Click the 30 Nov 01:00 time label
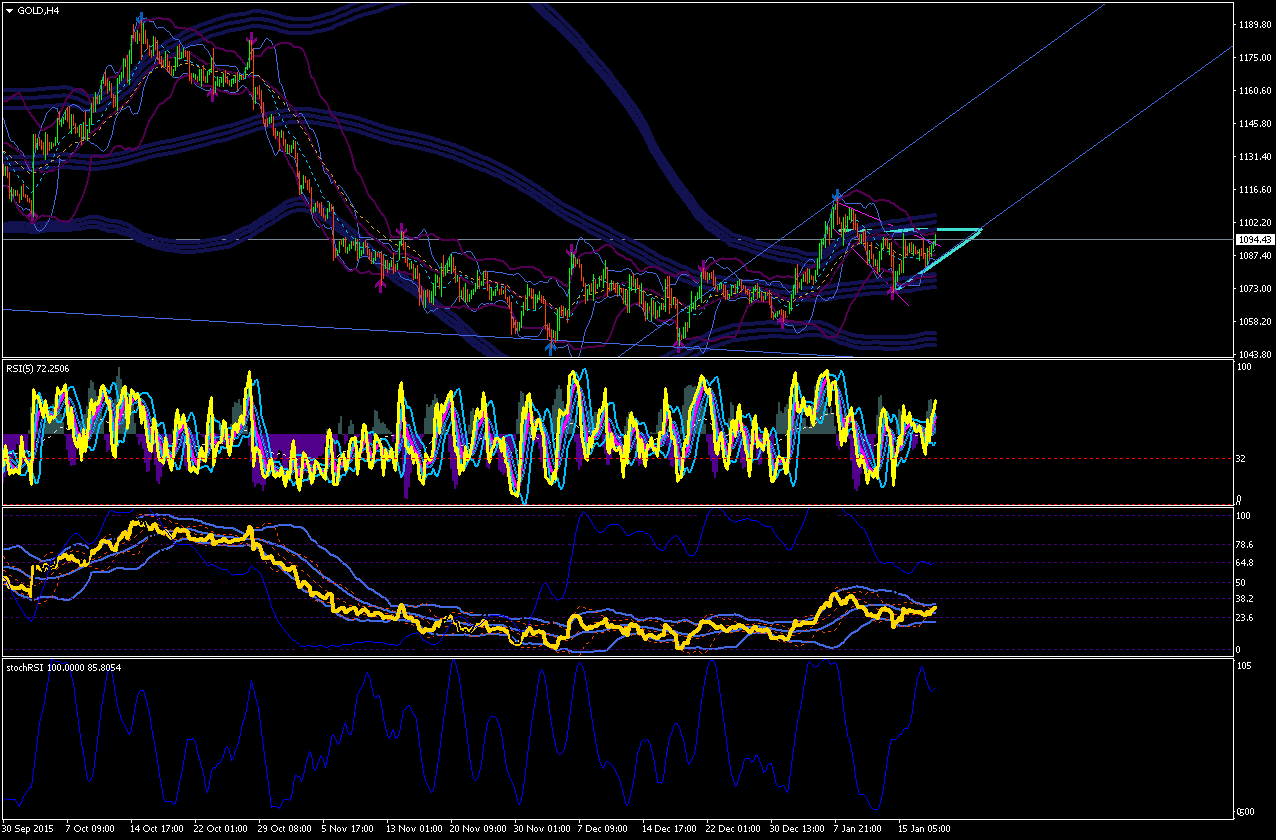 541,829
